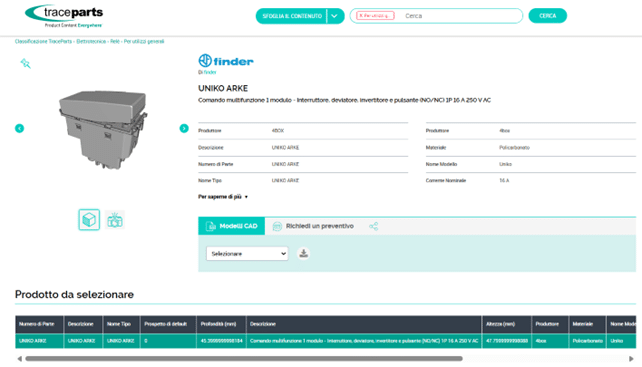Click the pin icon above product image
642x367 pixels.
pos(25,63)
